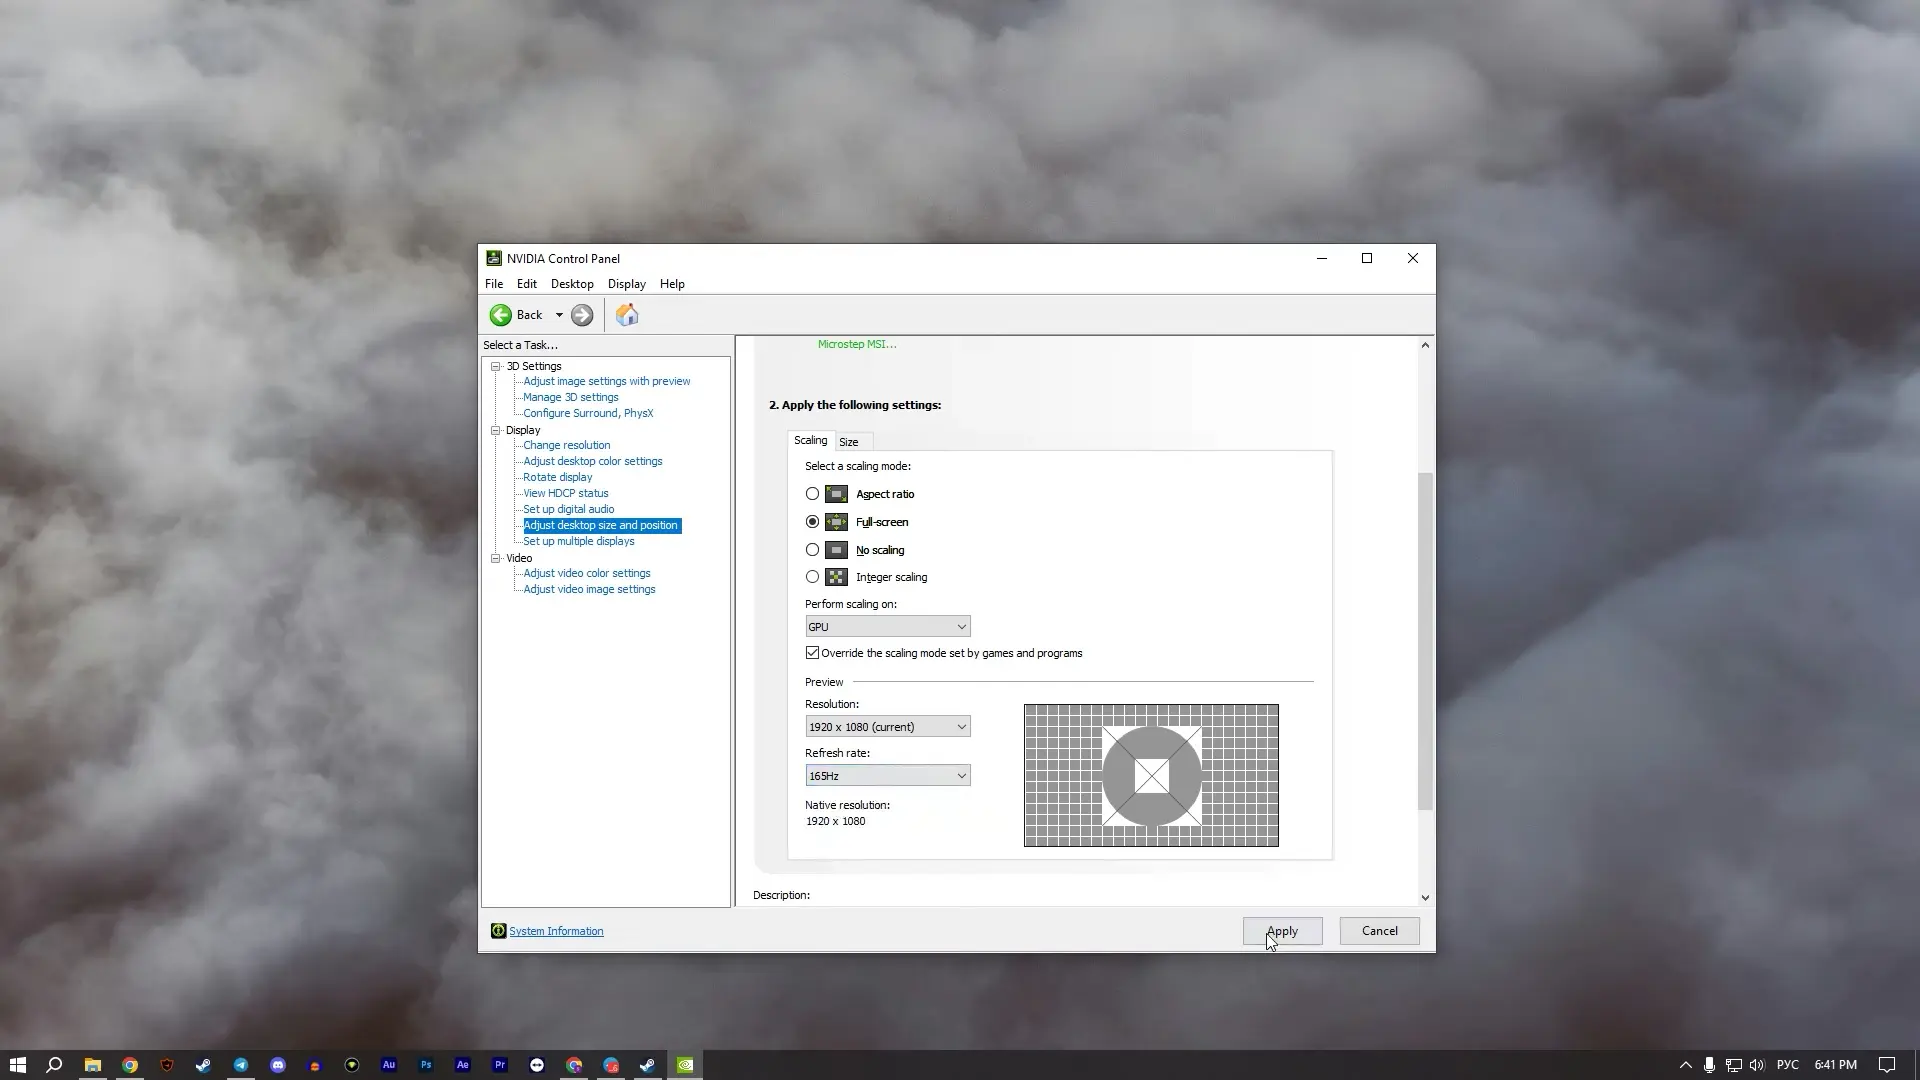Viewport: 1920px width, 1080px height.
Task: Click the Aspect ratio mode icon
Action: click(836, 494)
